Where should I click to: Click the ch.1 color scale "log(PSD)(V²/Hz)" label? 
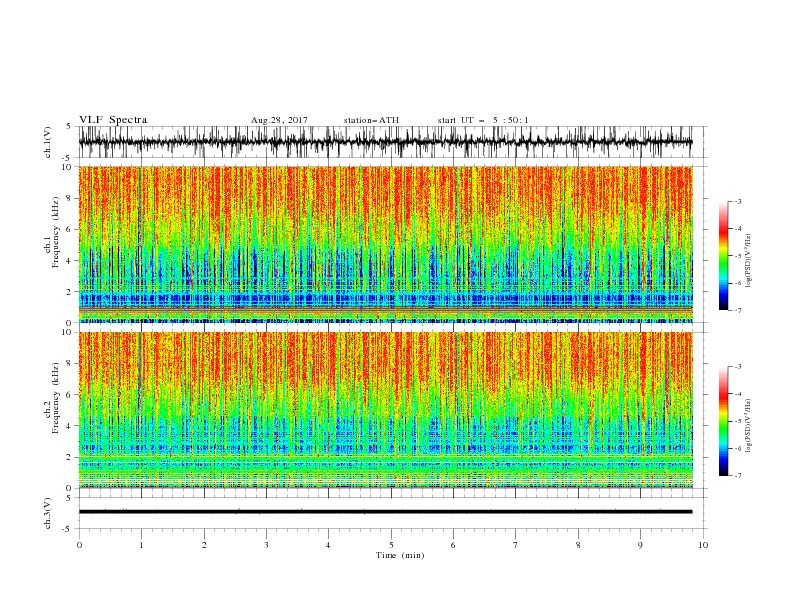click(x=748, y=261)
